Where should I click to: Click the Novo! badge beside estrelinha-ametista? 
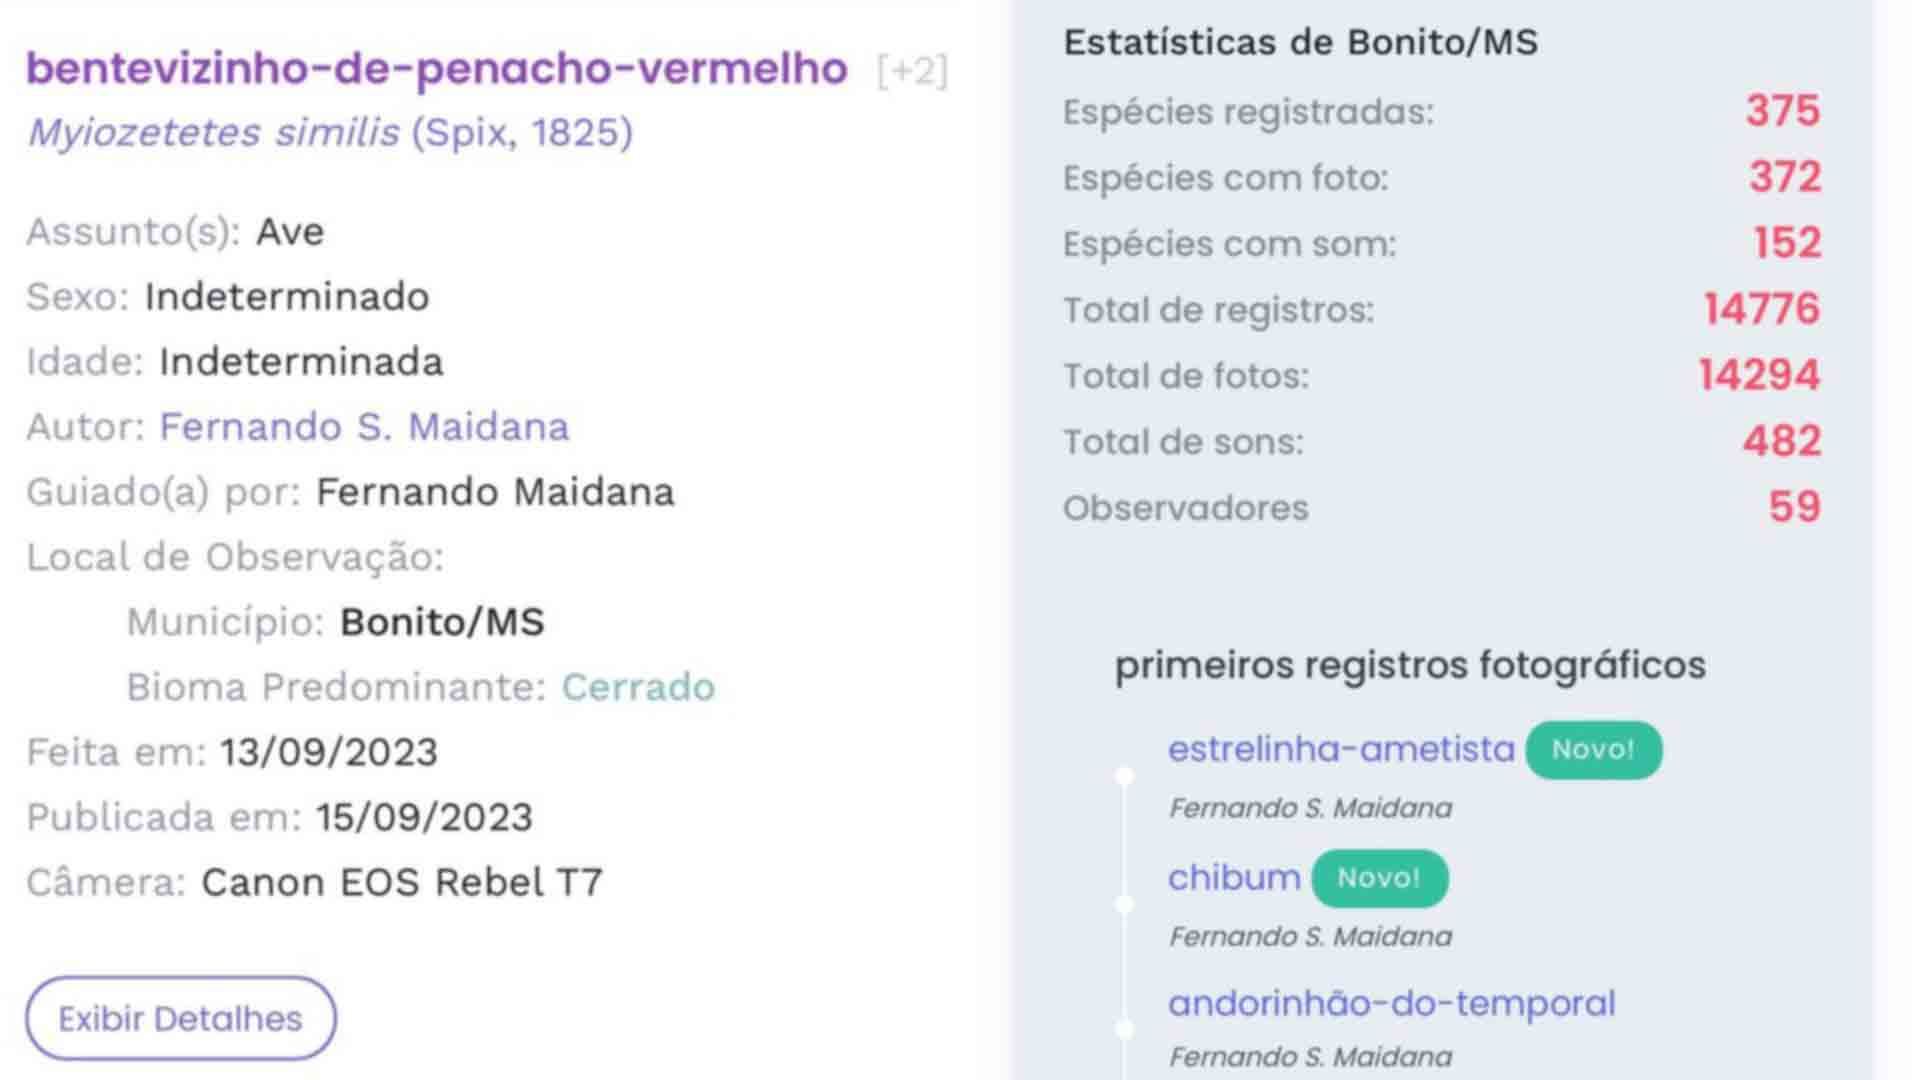1593,750
